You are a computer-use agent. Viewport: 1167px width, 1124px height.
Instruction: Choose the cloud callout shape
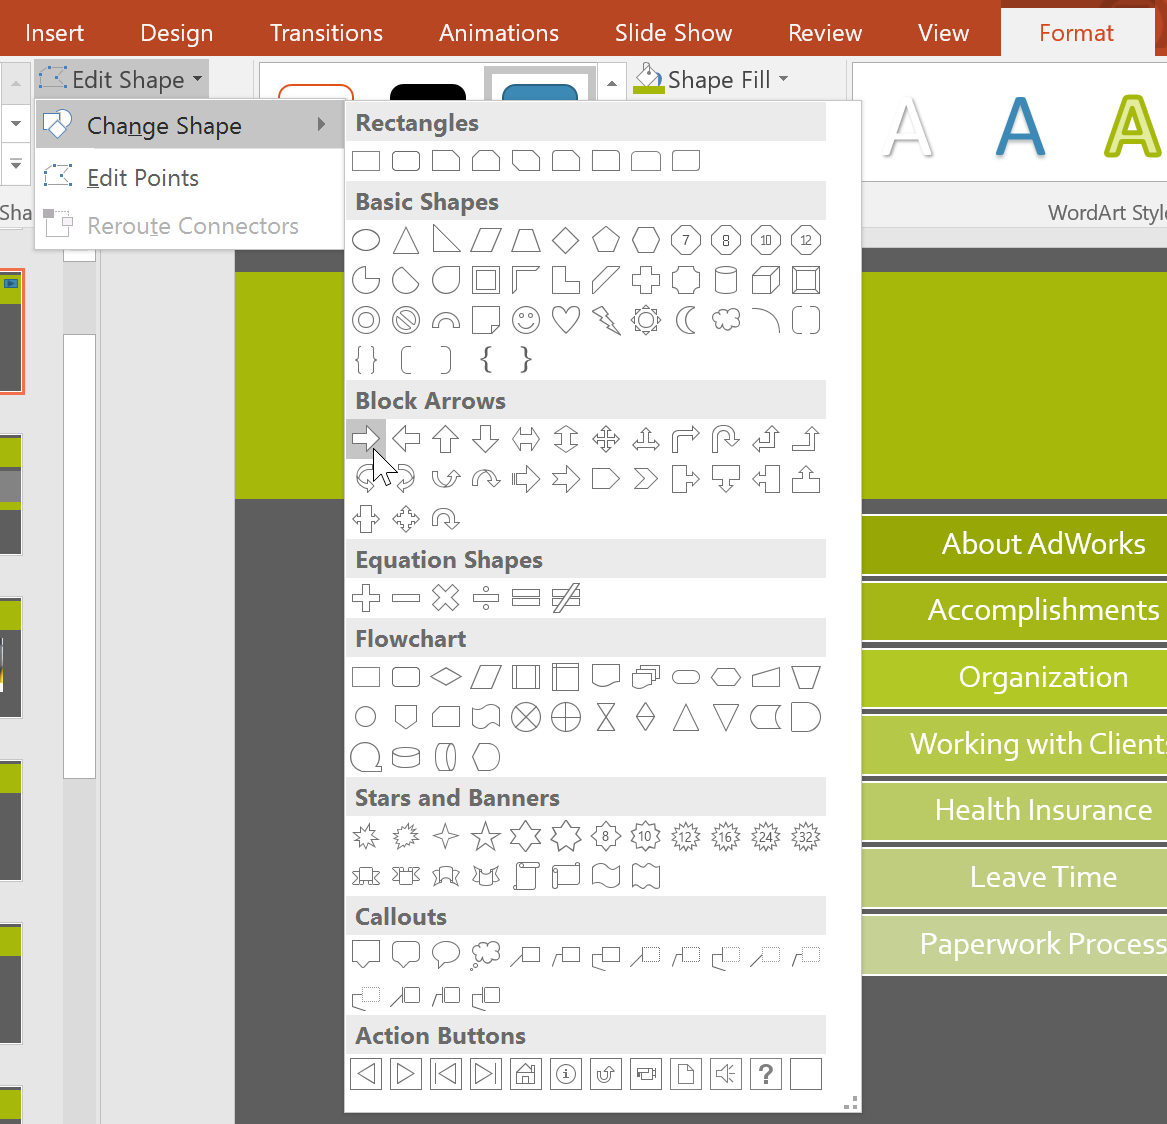click(x=485, y=955)
